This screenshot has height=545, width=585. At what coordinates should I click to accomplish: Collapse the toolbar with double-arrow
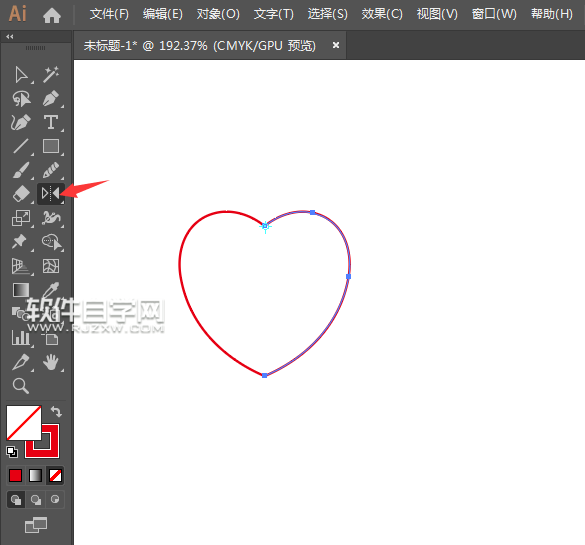[10, 37]
